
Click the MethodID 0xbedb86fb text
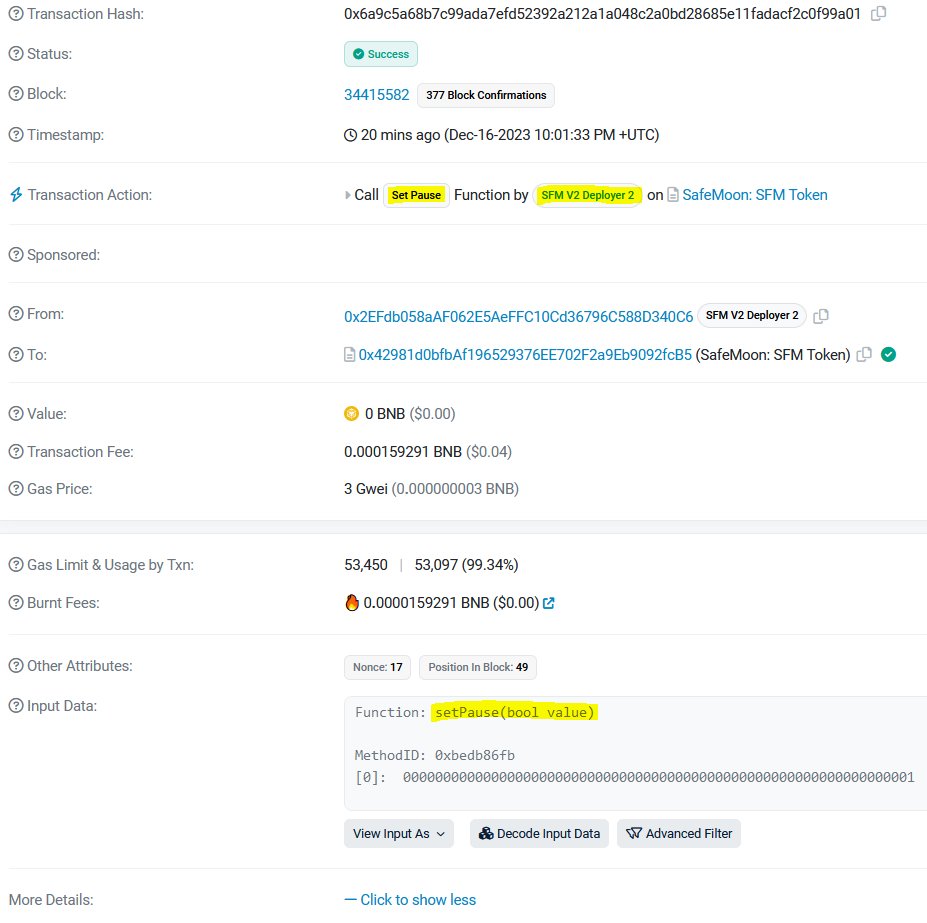click(x=435, y=756)
